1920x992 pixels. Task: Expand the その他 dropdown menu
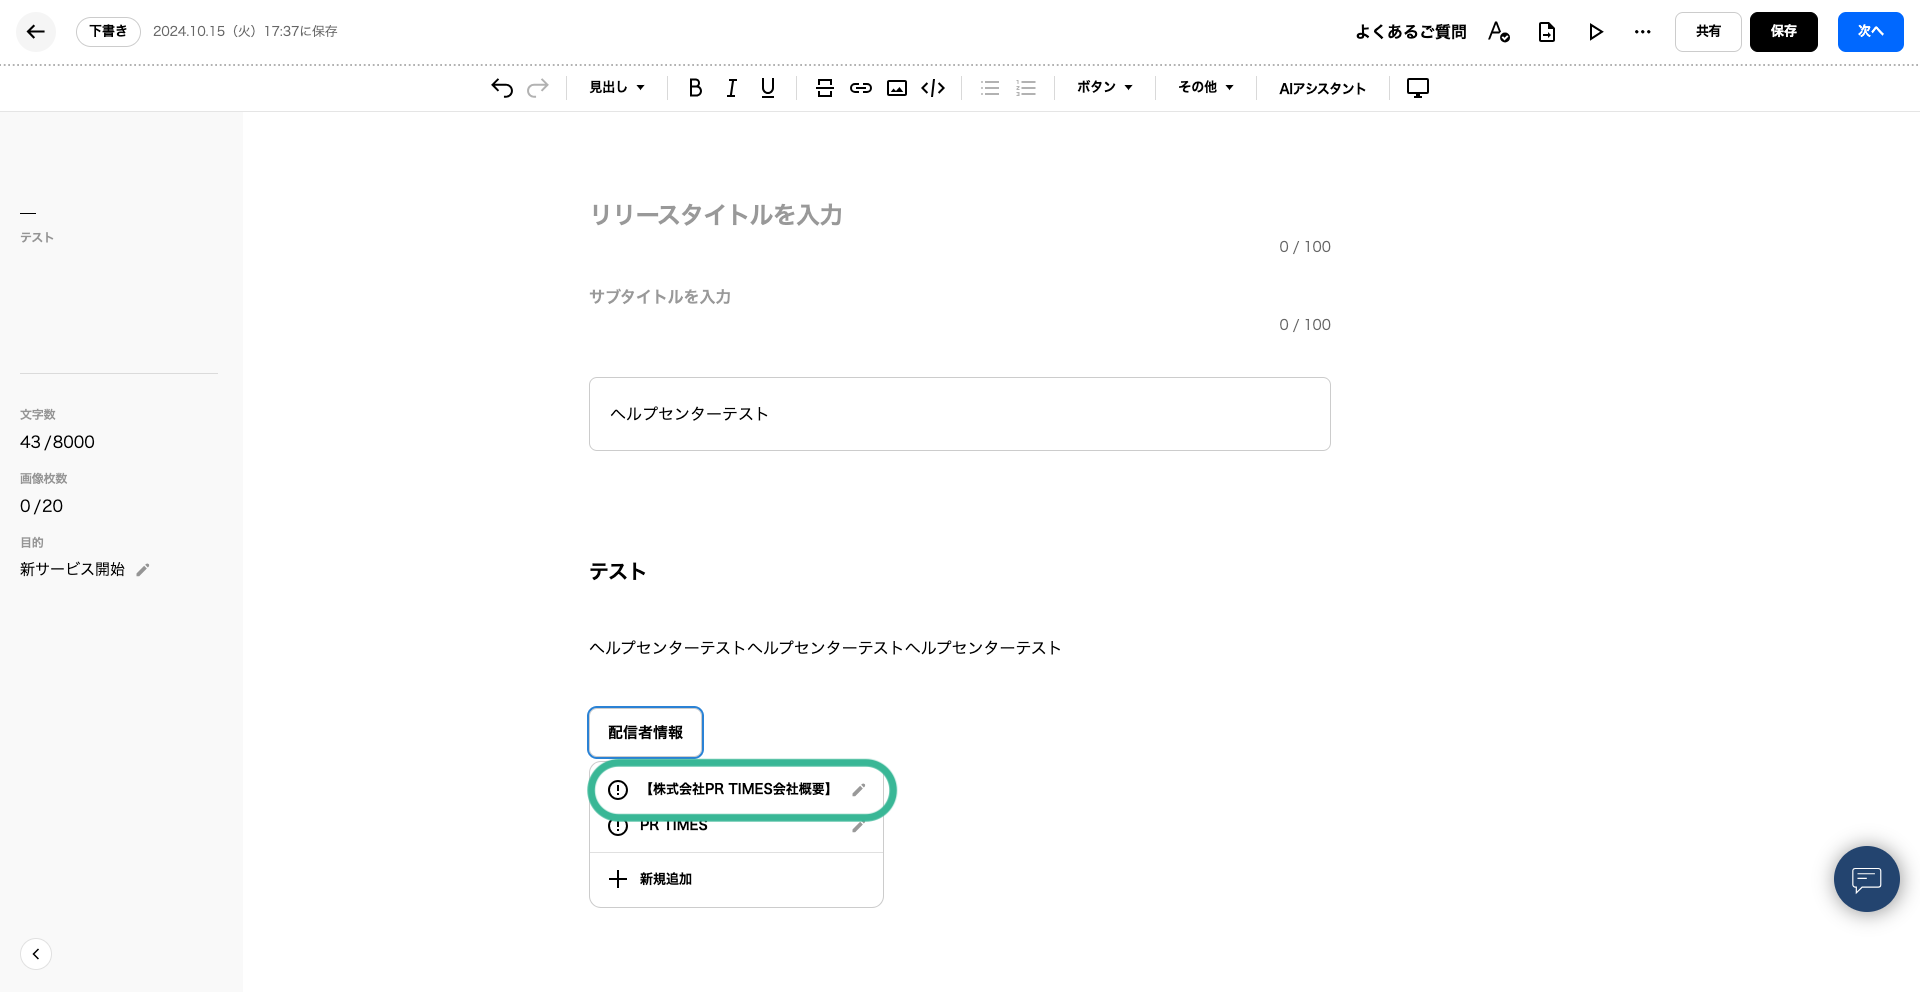tap(1205, 88)
